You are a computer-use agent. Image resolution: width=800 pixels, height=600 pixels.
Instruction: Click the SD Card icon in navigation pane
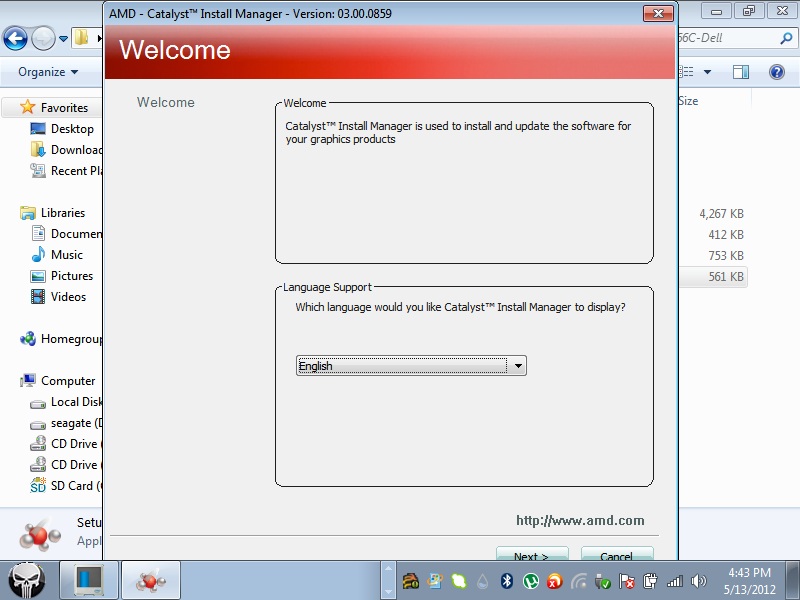click(38, 485)
